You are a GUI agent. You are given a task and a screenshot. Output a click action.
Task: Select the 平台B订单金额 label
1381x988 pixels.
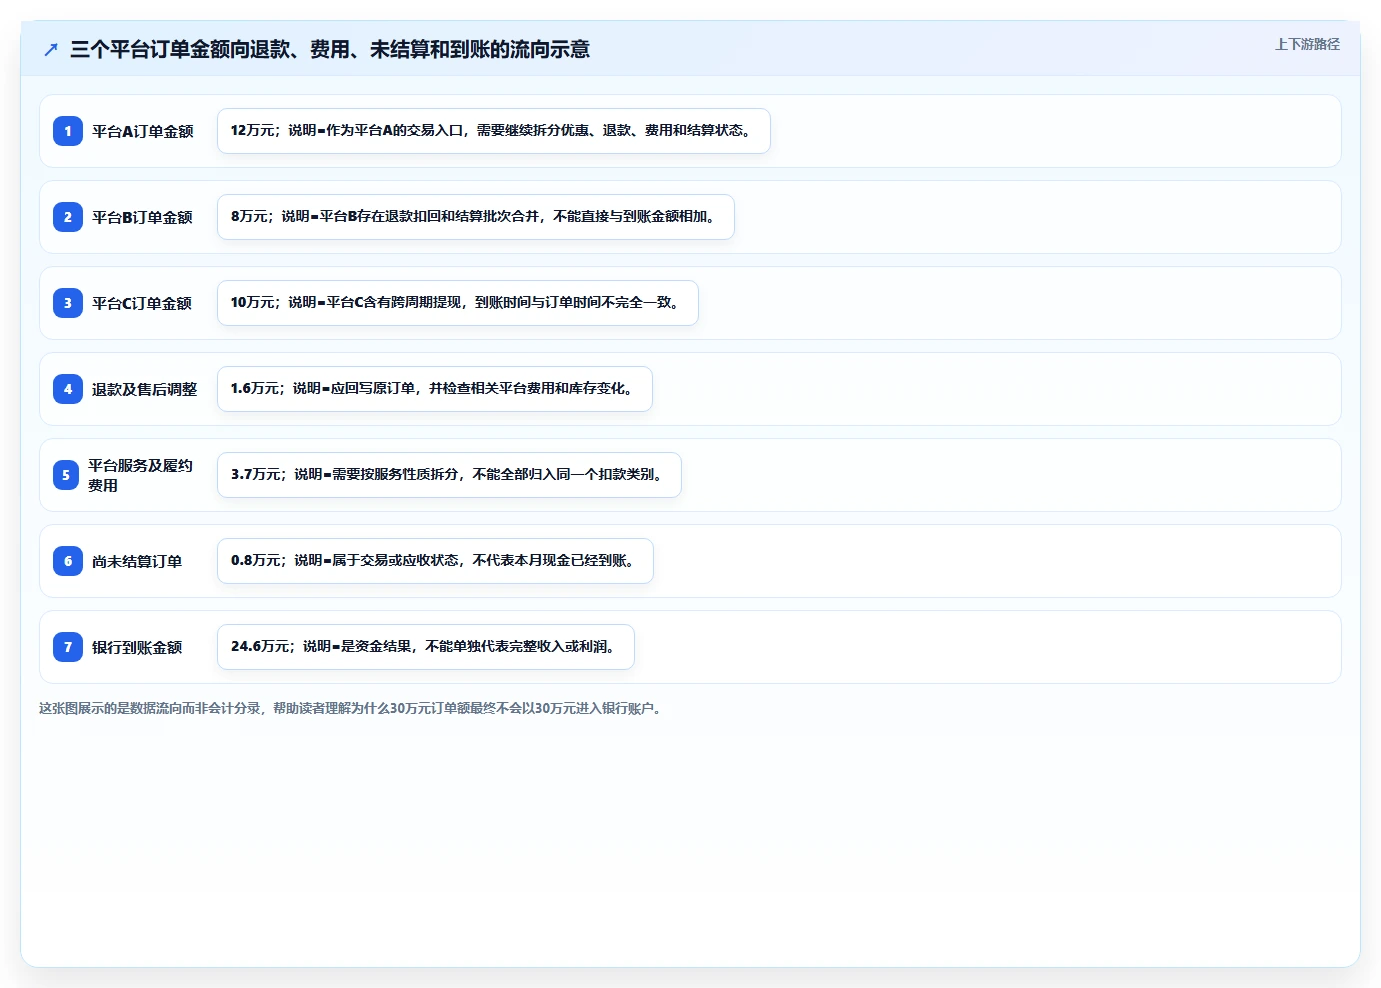pos(142,217)
